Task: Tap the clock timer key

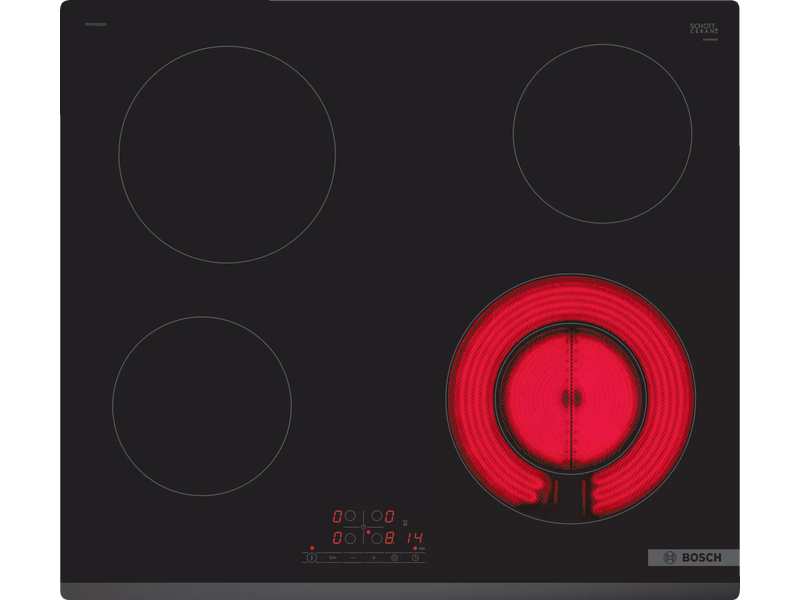Action: coord(414,557)
